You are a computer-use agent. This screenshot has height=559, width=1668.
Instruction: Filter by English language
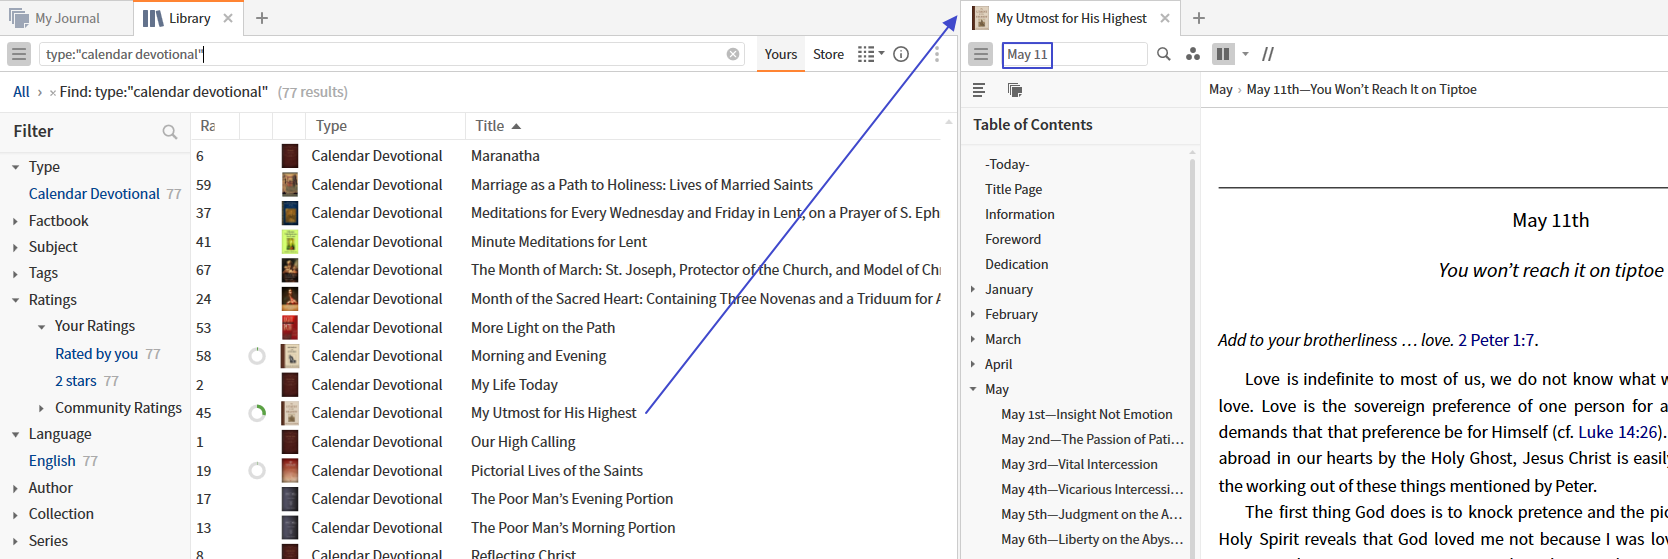(52, 461)
